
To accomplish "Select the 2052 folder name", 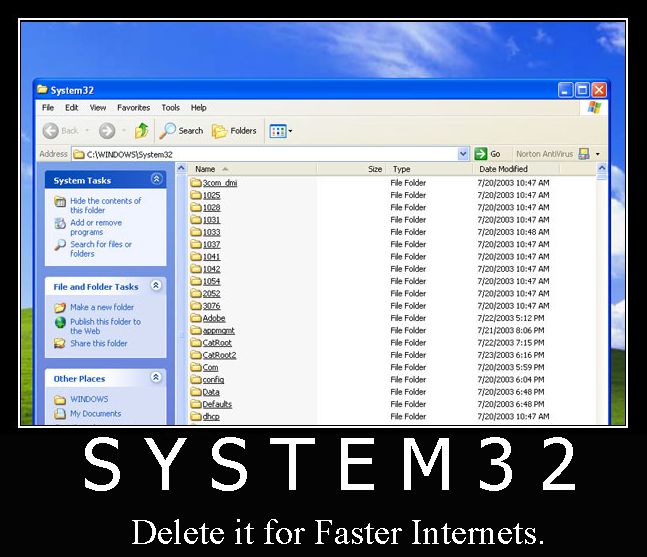I will coord(211,294).
